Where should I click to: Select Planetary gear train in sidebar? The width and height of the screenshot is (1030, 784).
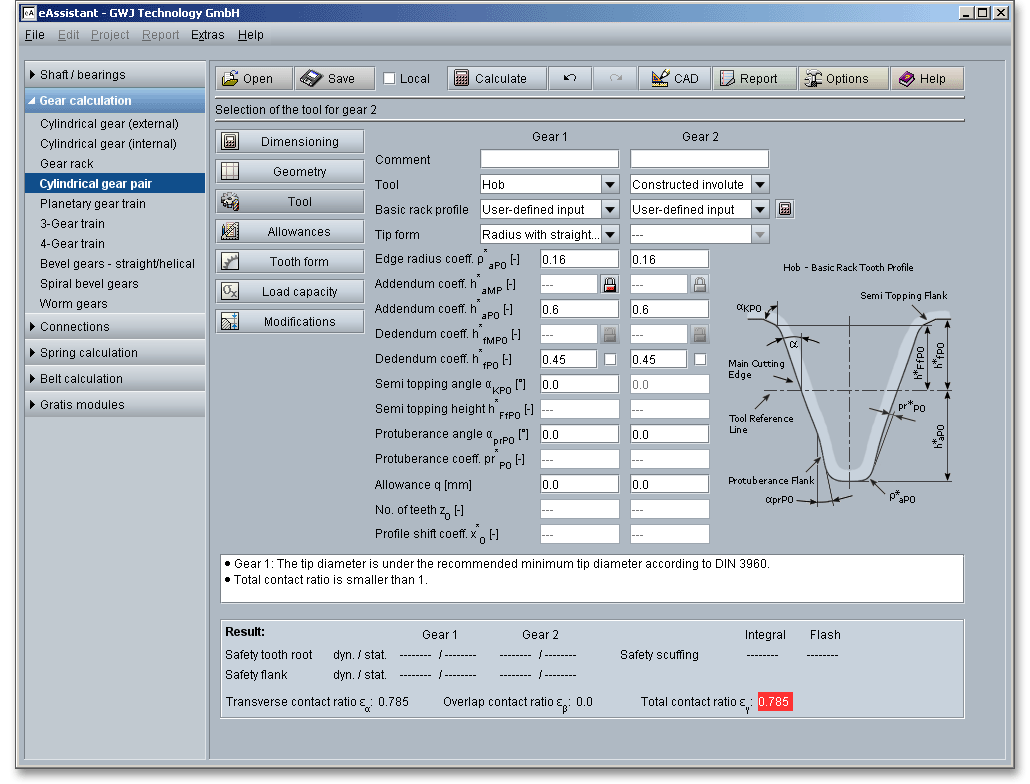tap(93, 204)
